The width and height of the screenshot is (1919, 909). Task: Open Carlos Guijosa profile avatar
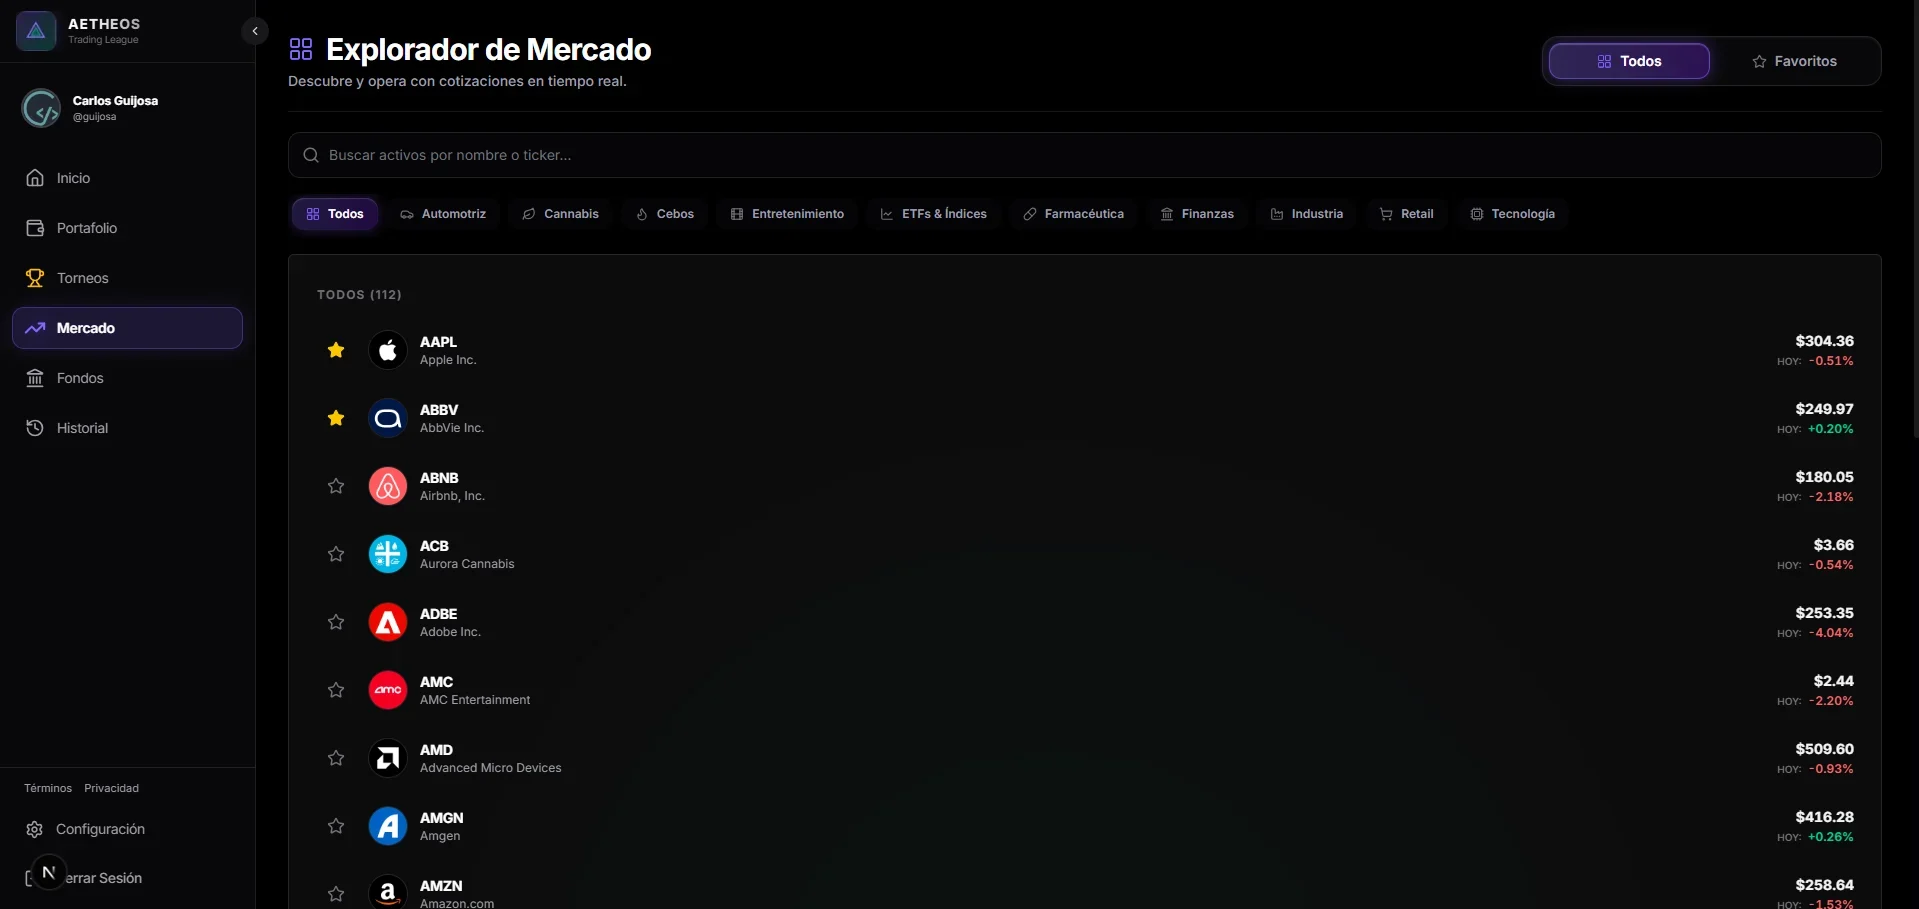coord(41,108)
